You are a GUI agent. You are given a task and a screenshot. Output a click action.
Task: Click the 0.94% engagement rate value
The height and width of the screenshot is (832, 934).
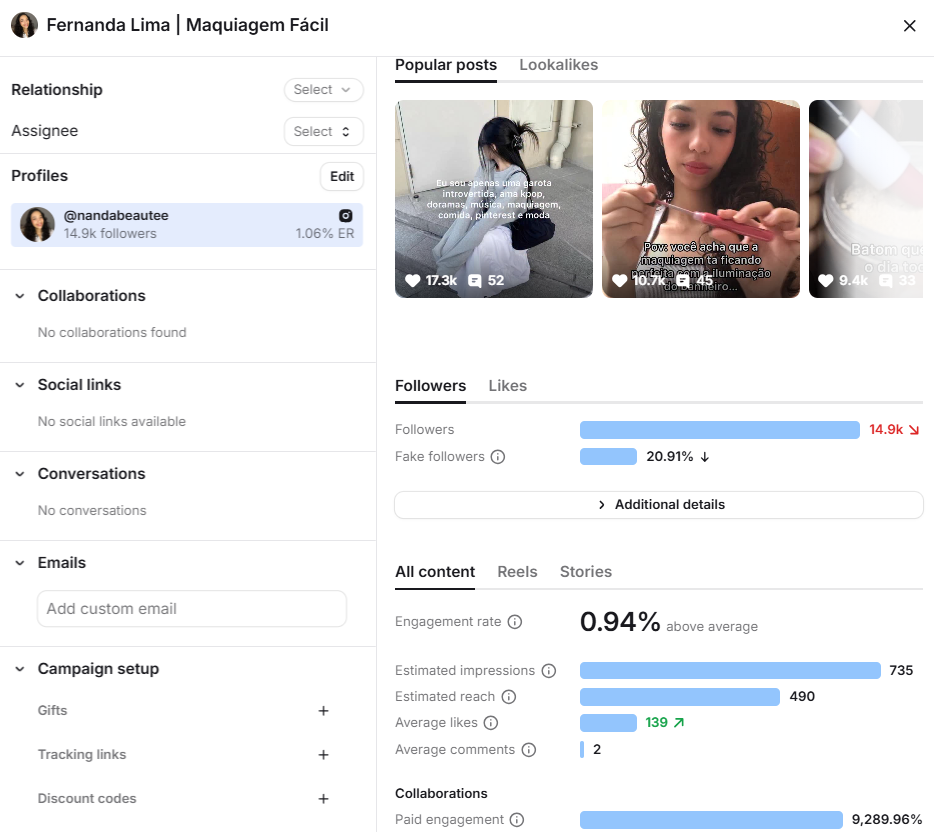620,622
